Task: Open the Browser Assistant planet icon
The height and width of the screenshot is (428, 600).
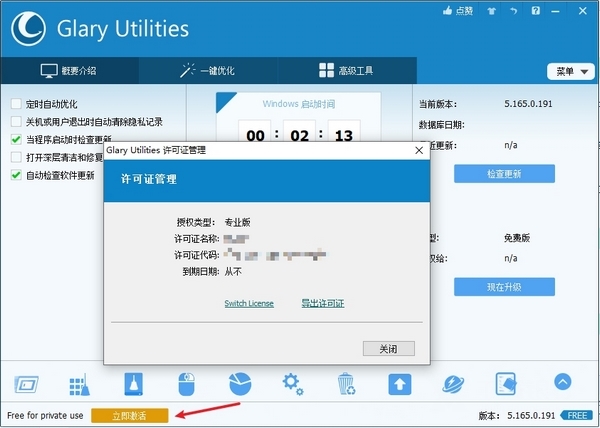Action: point(453,384)
